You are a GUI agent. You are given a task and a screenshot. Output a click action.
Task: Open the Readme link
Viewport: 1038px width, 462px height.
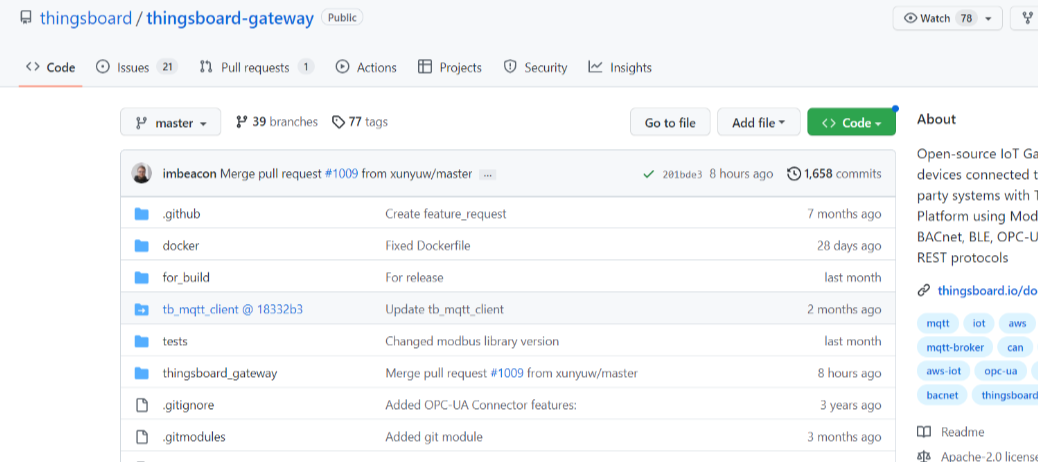[x=951, y=432]
